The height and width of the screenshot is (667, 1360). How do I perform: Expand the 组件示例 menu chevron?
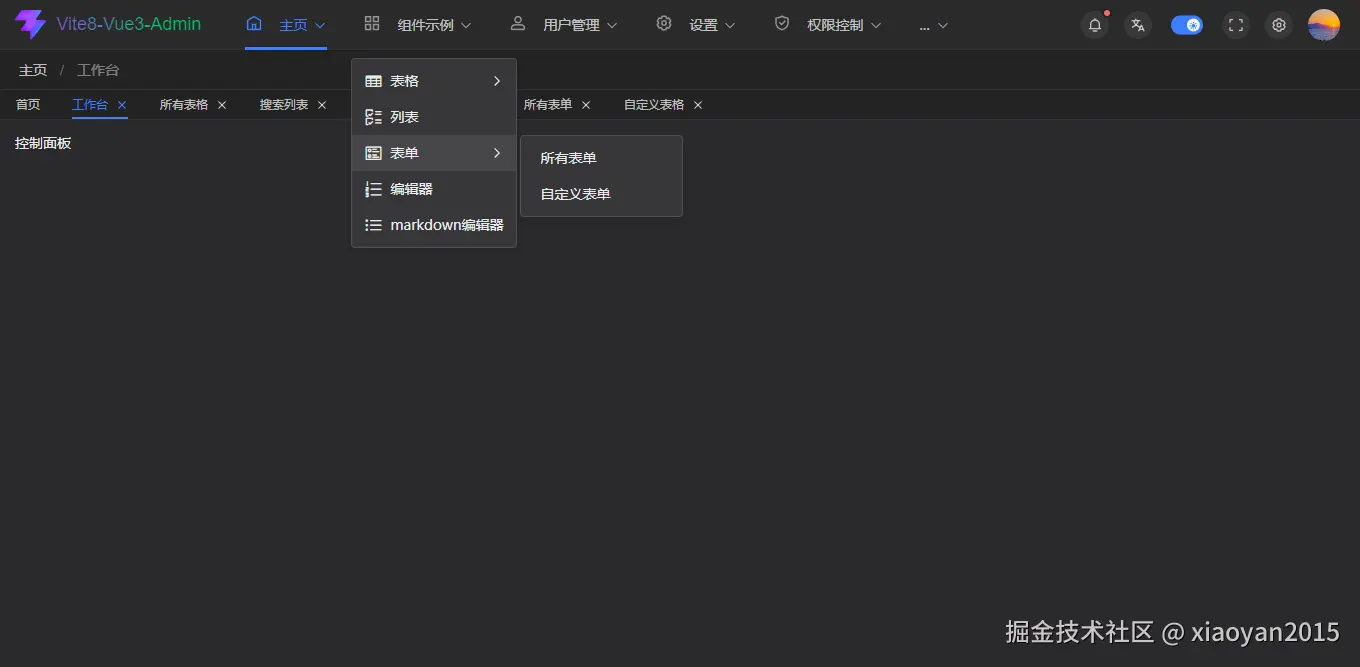[x=466, y=25]
